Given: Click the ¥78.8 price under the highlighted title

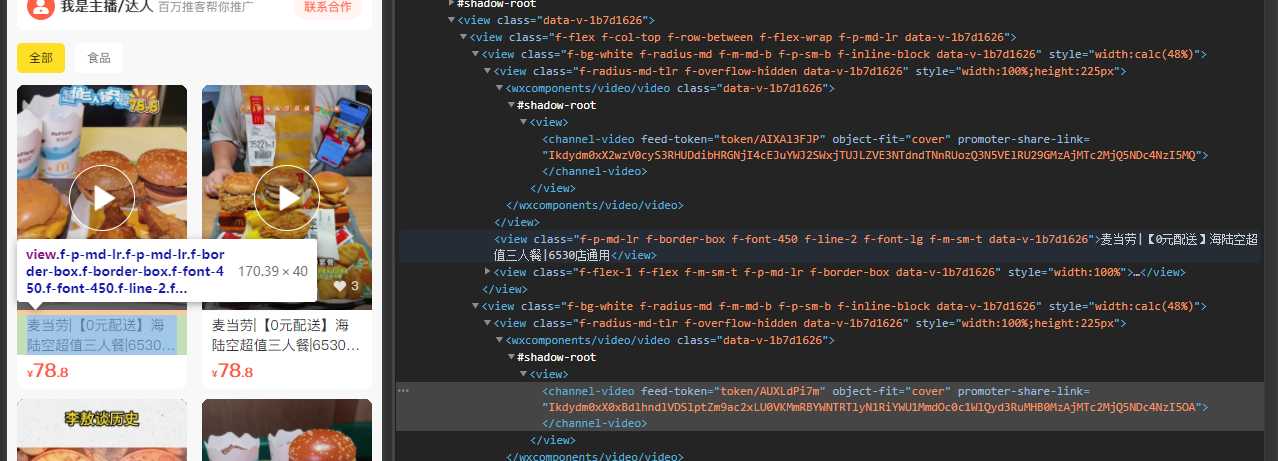Looking at the screenshot, I should (x=48, y=371).
